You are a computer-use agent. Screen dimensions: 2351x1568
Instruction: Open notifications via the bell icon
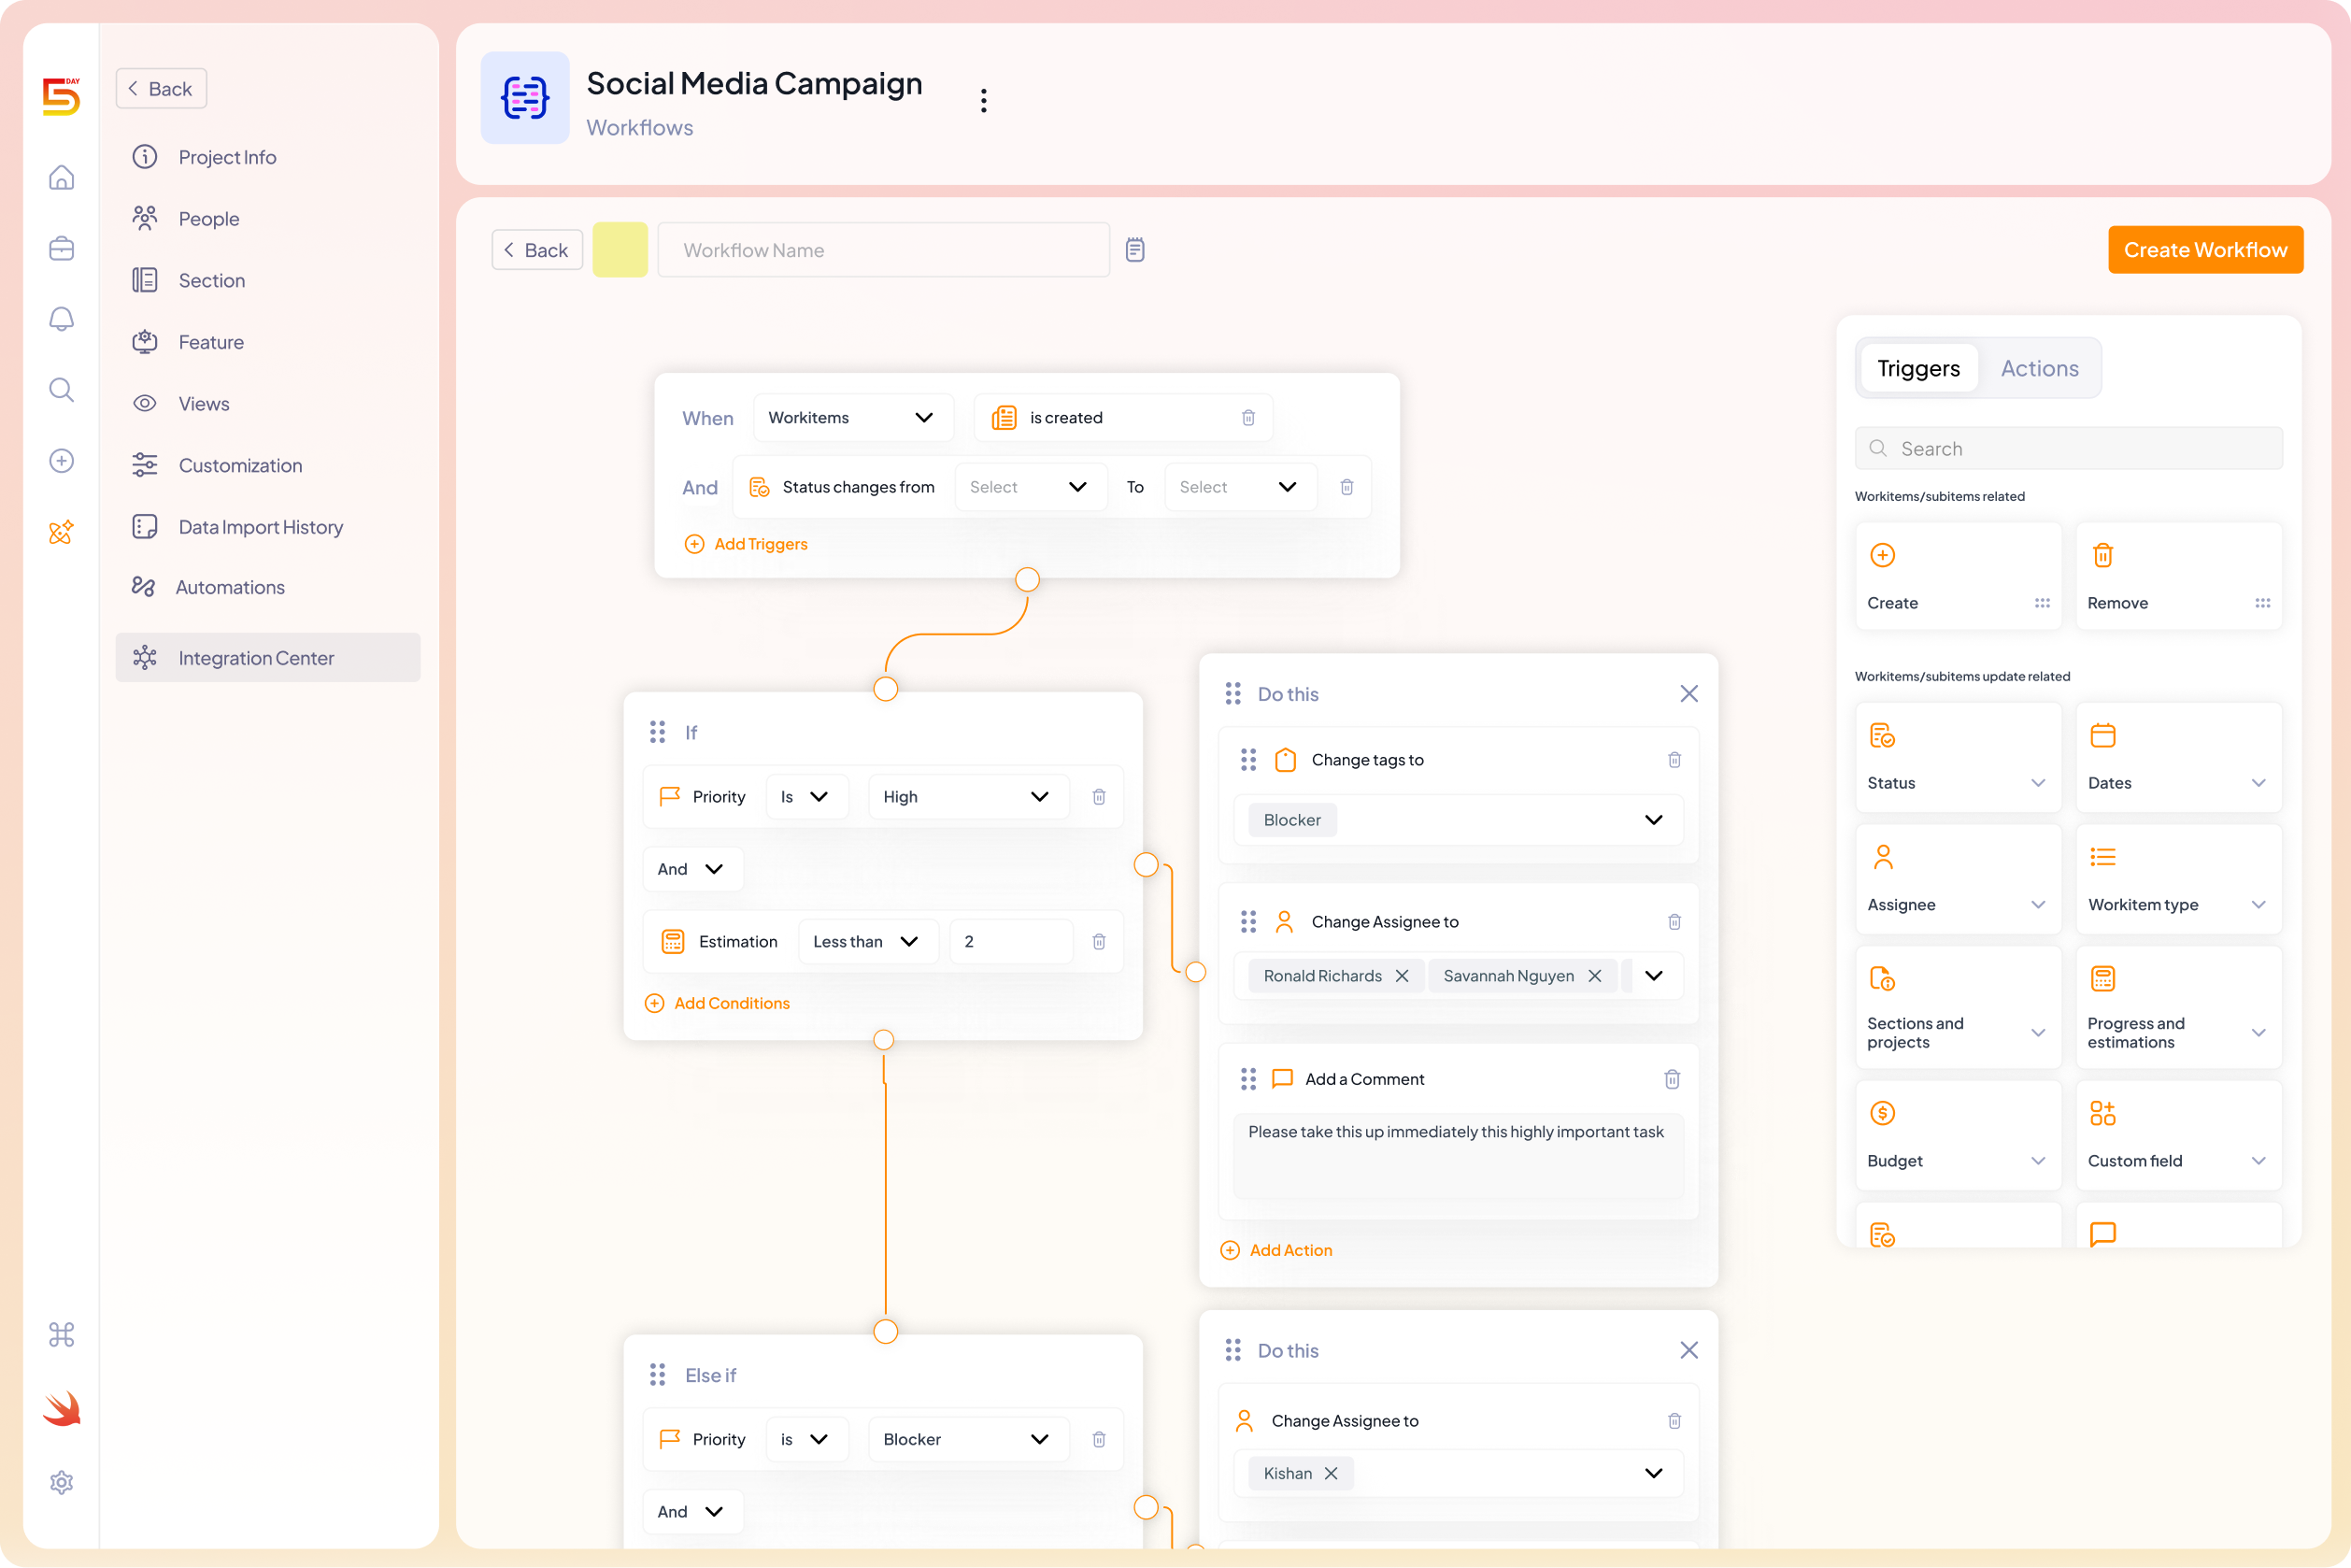[61, 319]
